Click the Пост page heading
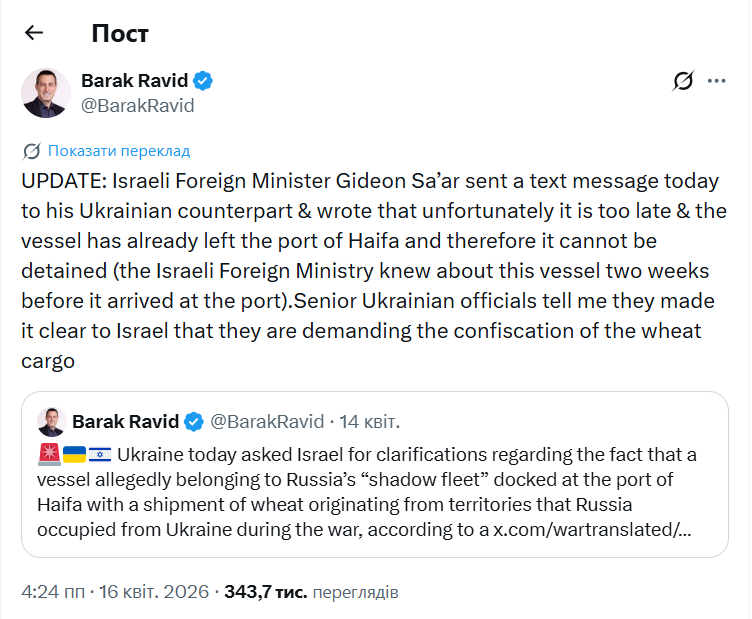Viewport: 752px width, 619px height. click(120, 33)
